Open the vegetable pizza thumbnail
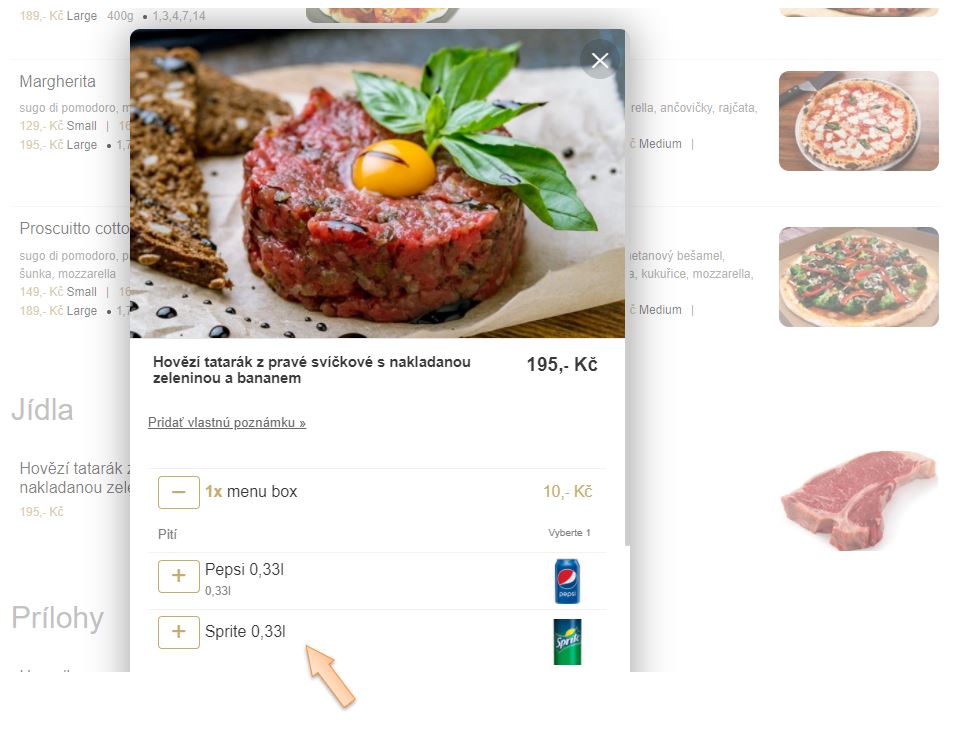966x740 pixels. [859, 277]
